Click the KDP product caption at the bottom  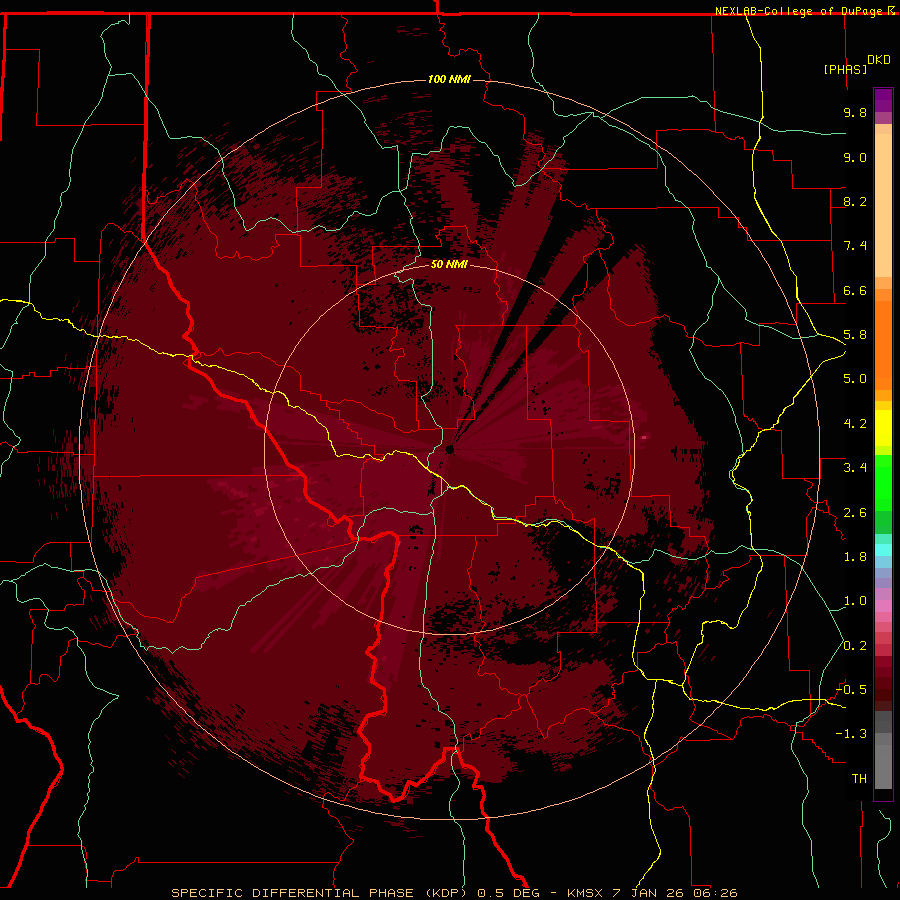tap(454, 893)
